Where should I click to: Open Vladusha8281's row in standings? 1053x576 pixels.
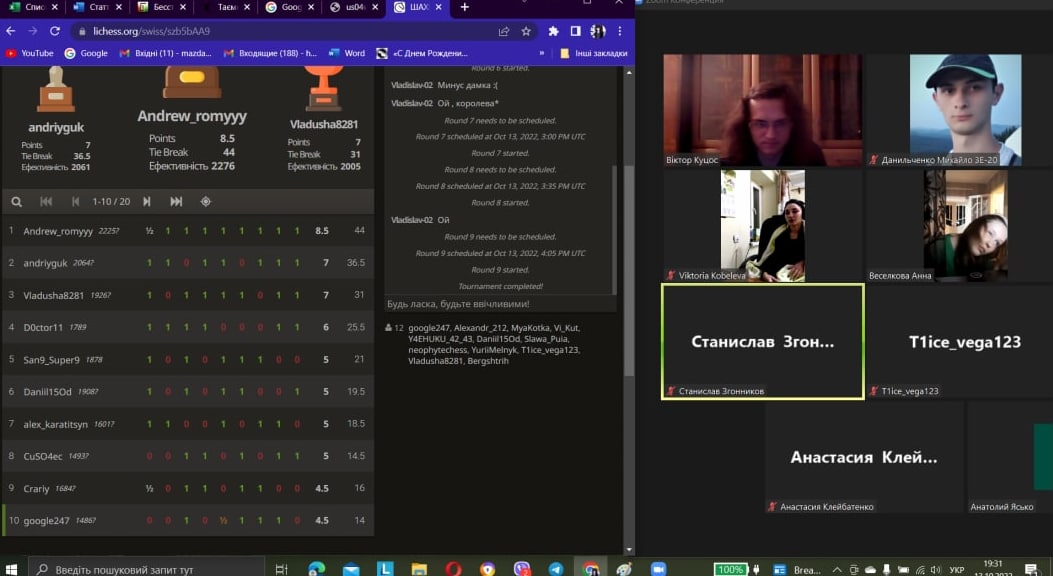188,295
